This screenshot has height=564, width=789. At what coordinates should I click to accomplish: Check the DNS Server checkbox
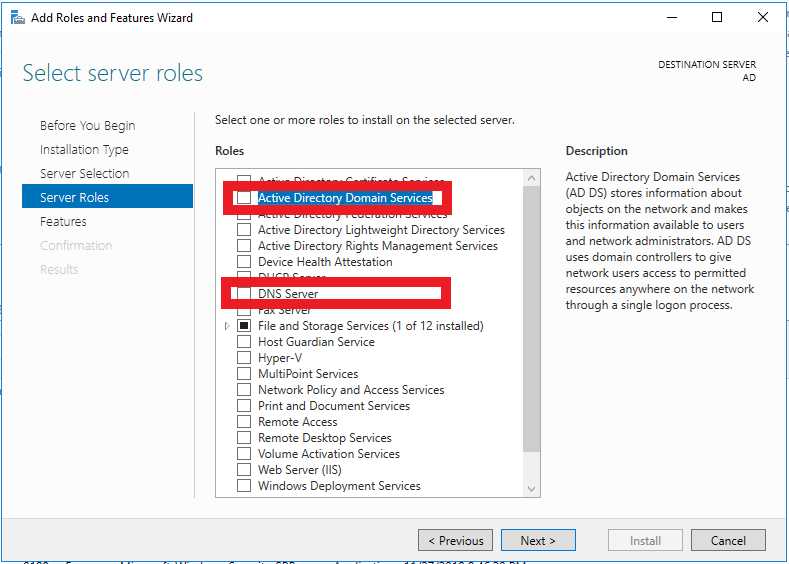tap(244, 293)
